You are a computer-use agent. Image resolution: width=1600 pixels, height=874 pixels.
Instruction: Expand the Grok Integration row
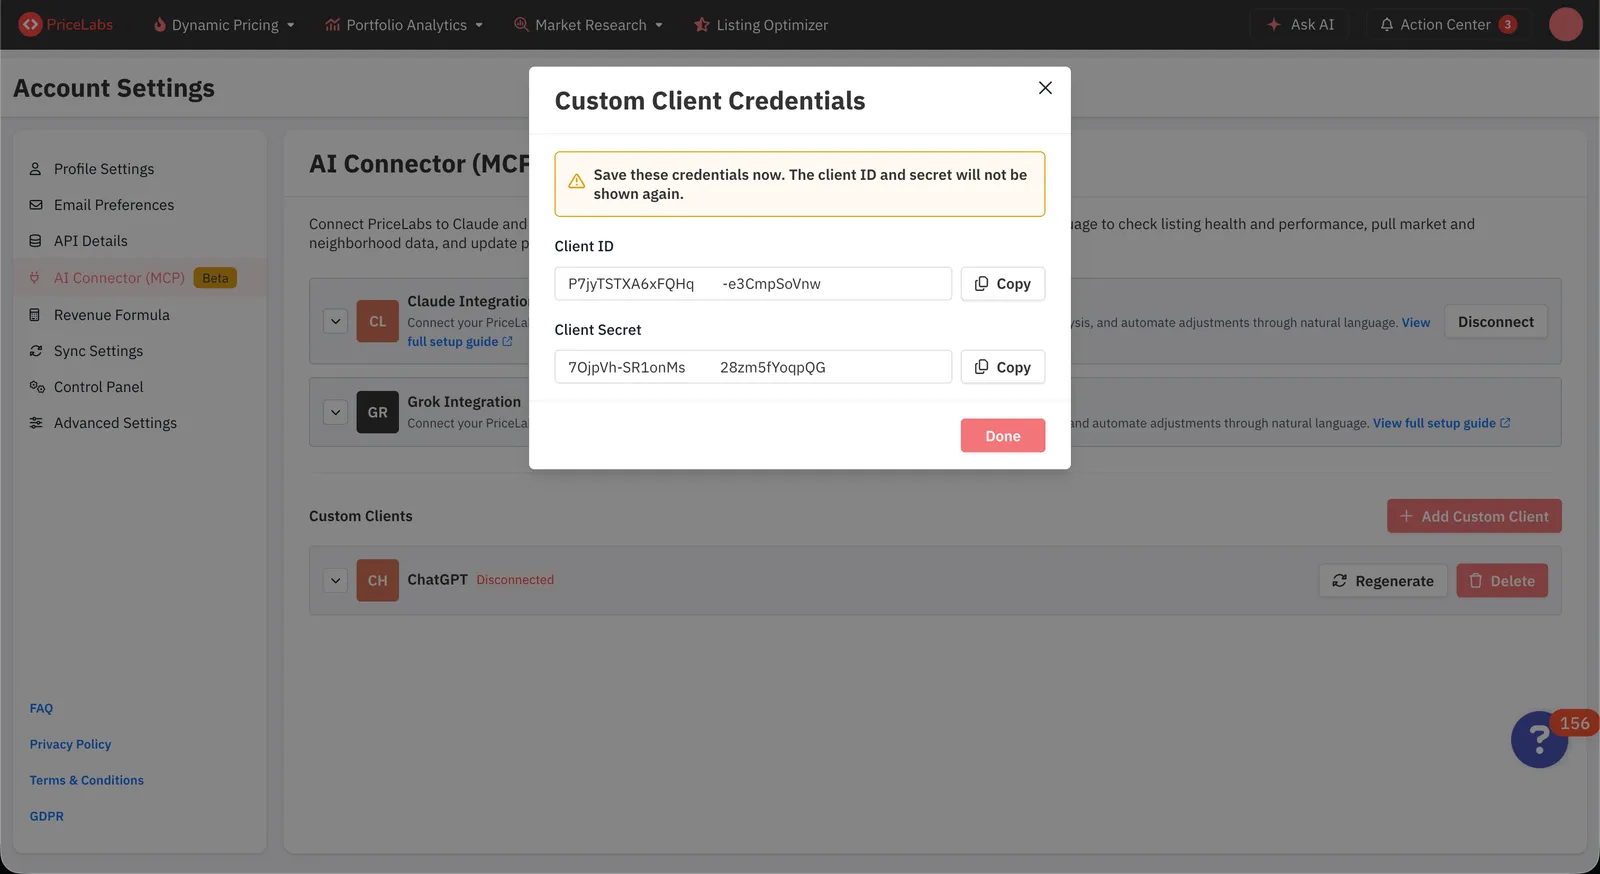point(336,412)
